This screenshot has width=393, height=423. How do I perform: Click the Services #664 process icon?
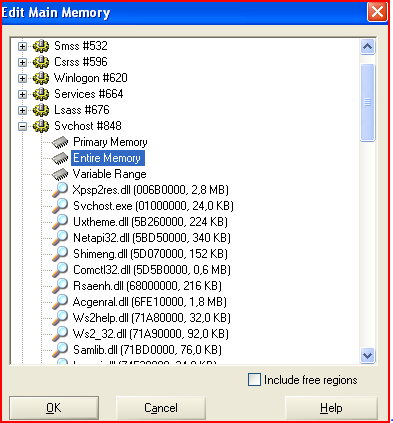[x=41, y=94]
